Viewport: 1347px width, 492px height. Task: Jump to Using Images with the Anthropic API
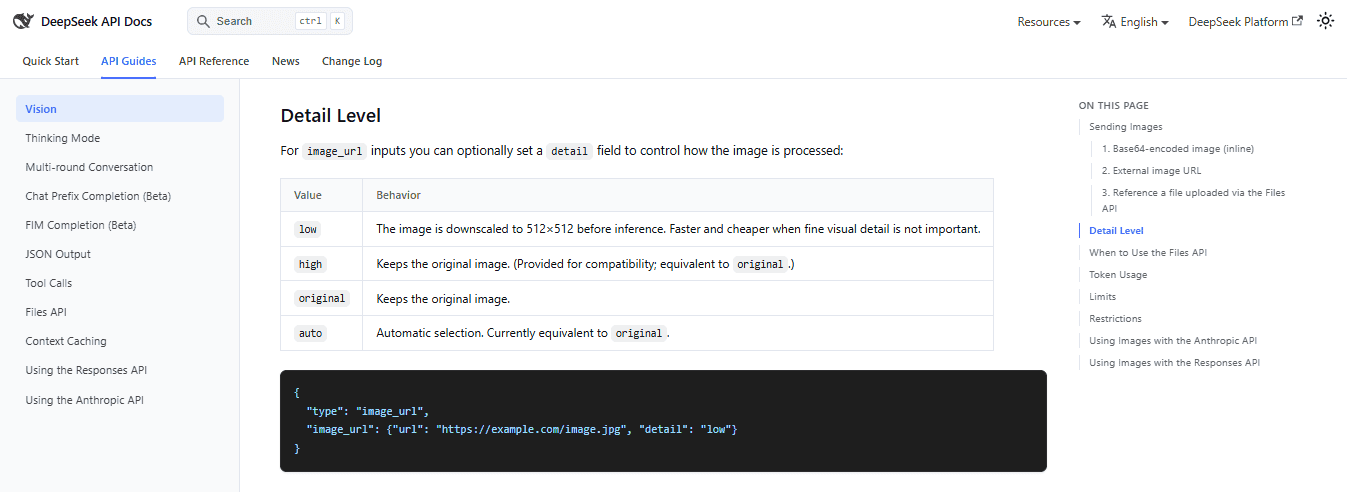pos(1173,341)
